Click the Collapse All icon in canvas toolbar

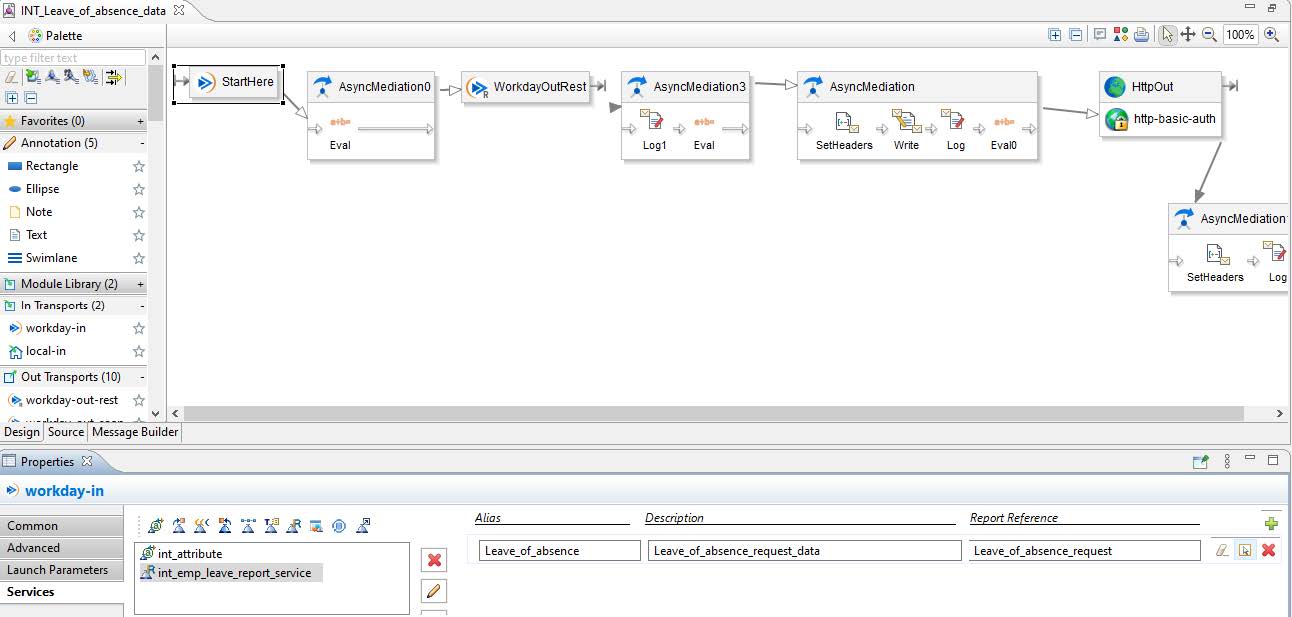(1076, 34)
